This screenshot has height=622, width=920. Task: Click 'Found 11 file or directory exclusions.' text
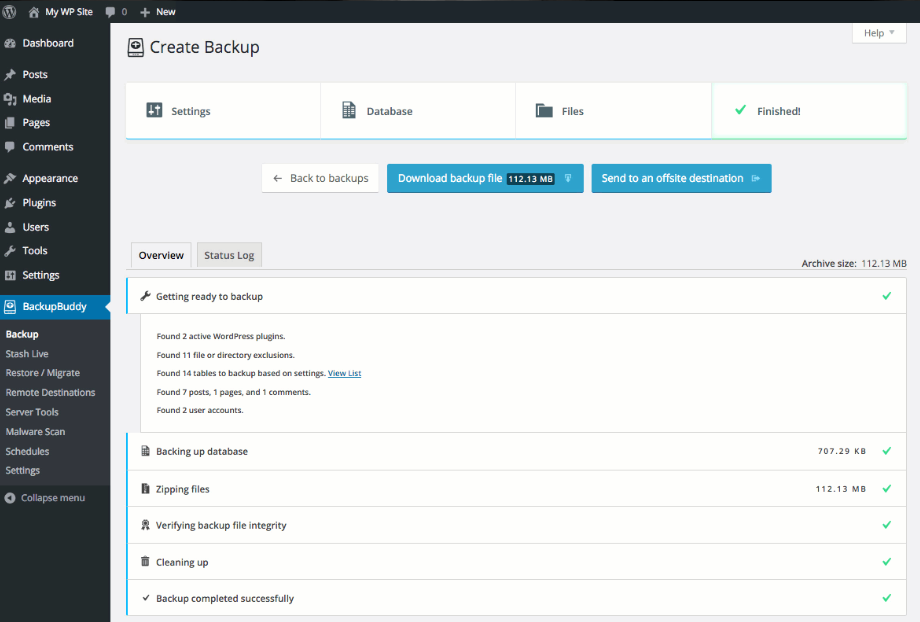coord(225,355)
